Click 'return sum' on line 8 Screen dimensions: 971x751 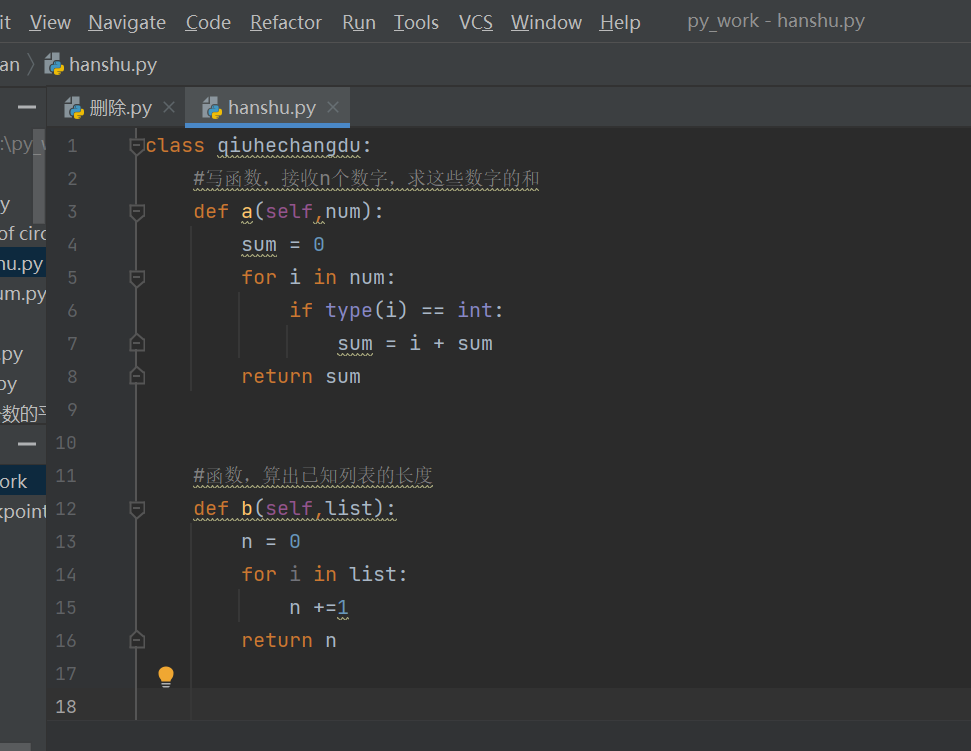point(301,376)
